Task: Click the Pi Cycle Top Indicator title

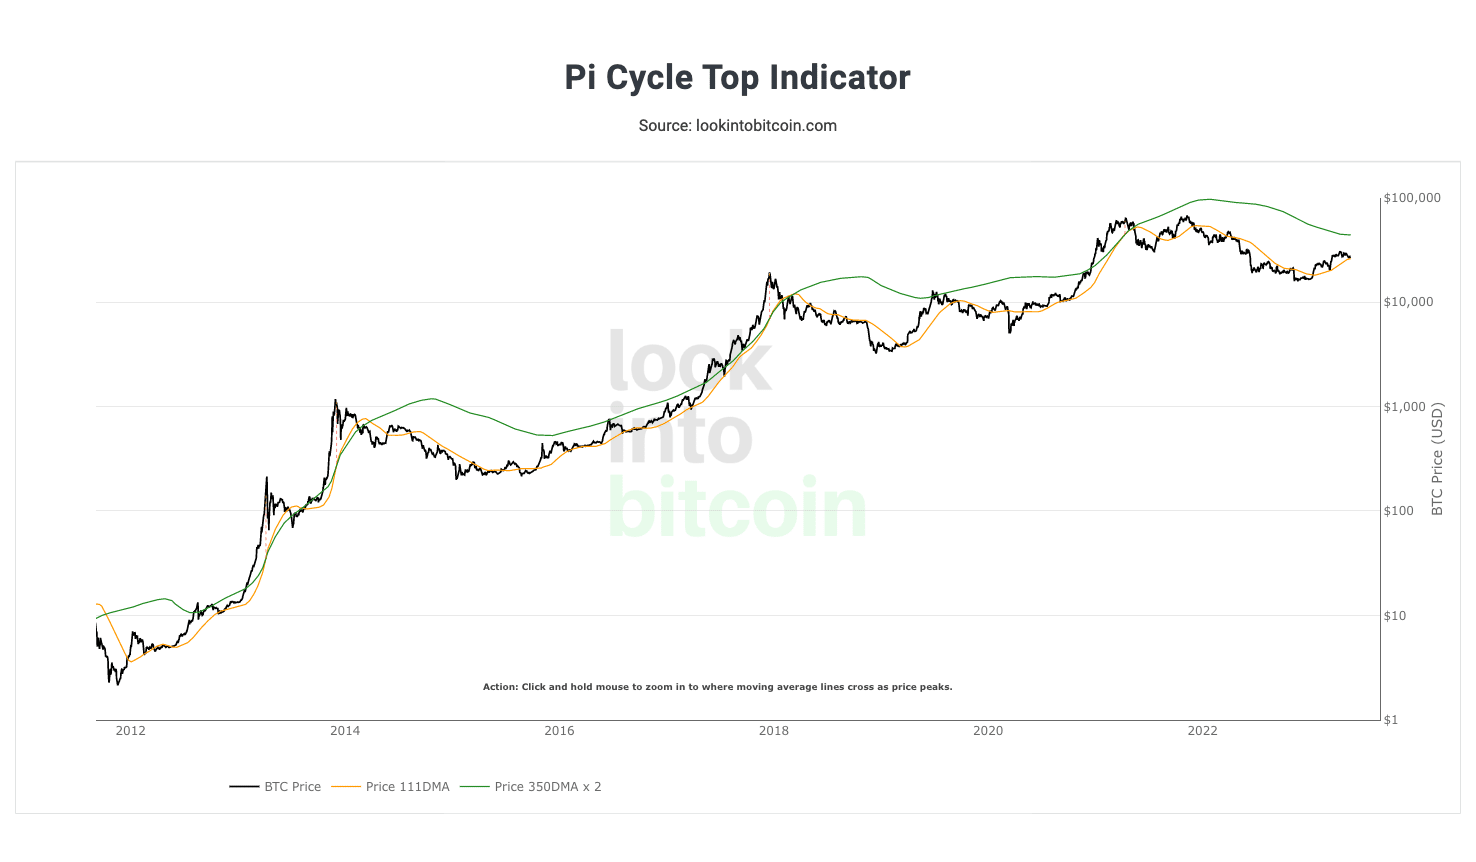Action: coord(738,78)
